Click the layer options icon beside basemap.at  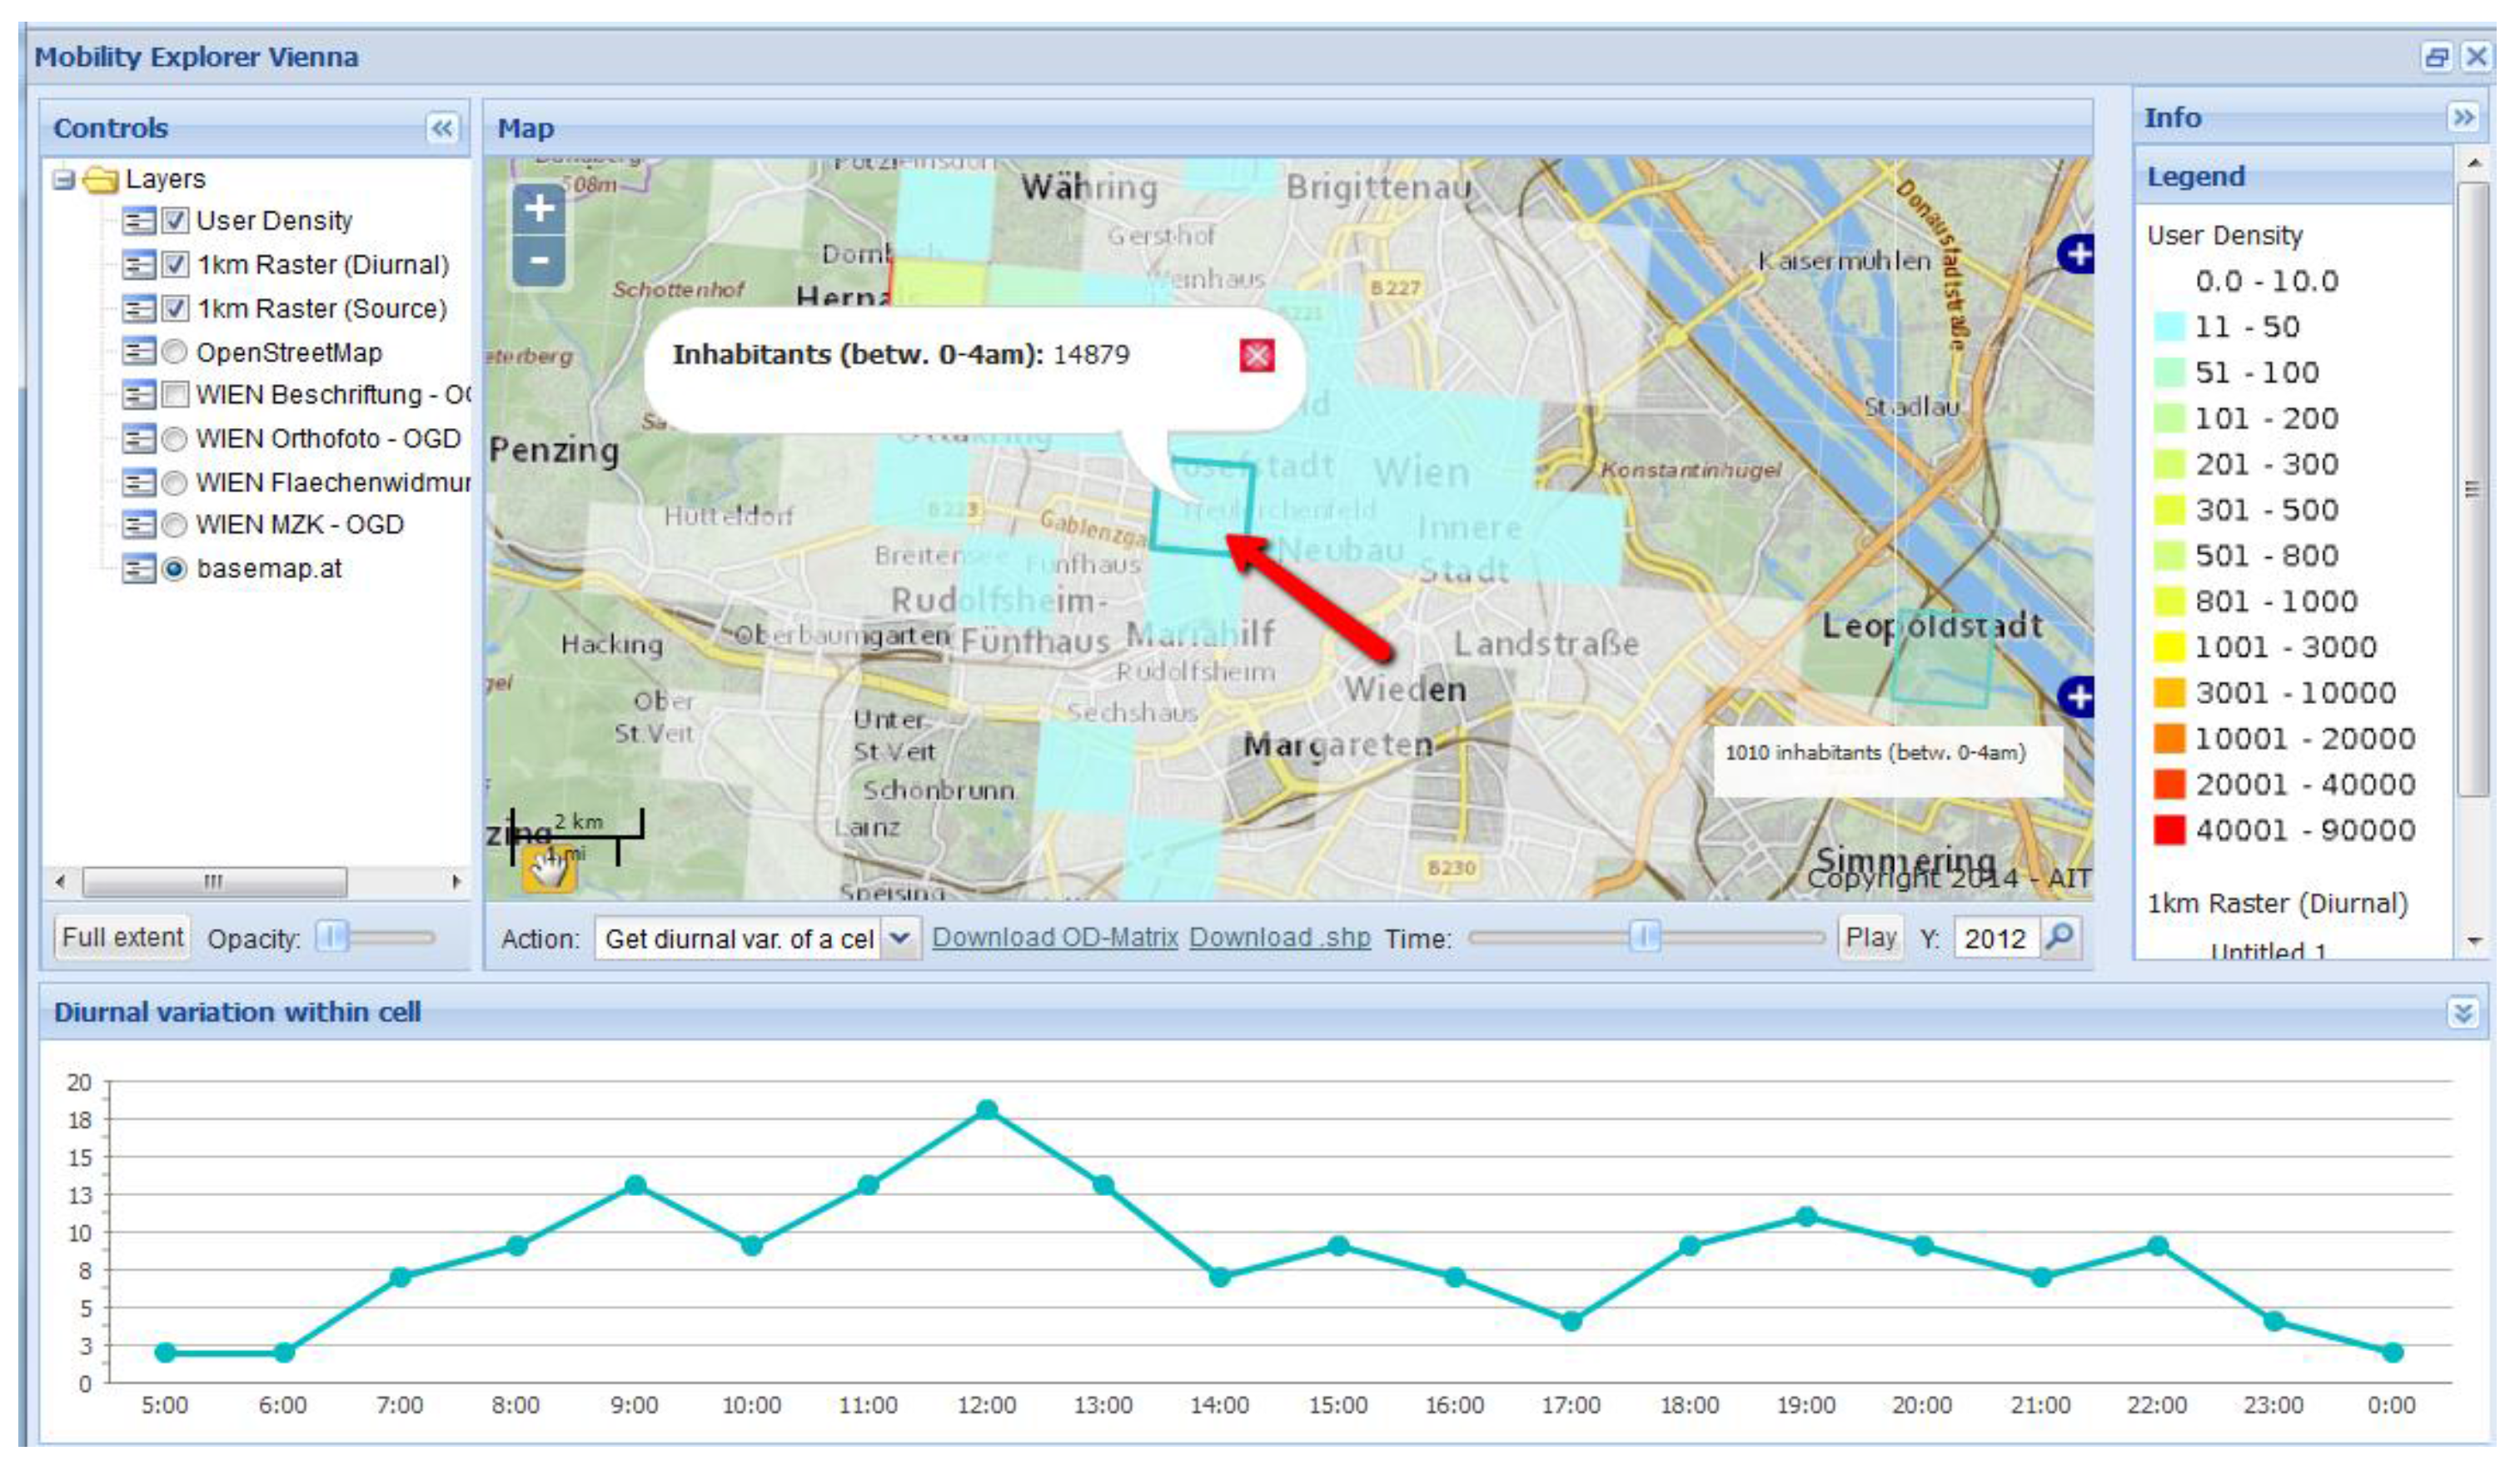coord(138,569)
